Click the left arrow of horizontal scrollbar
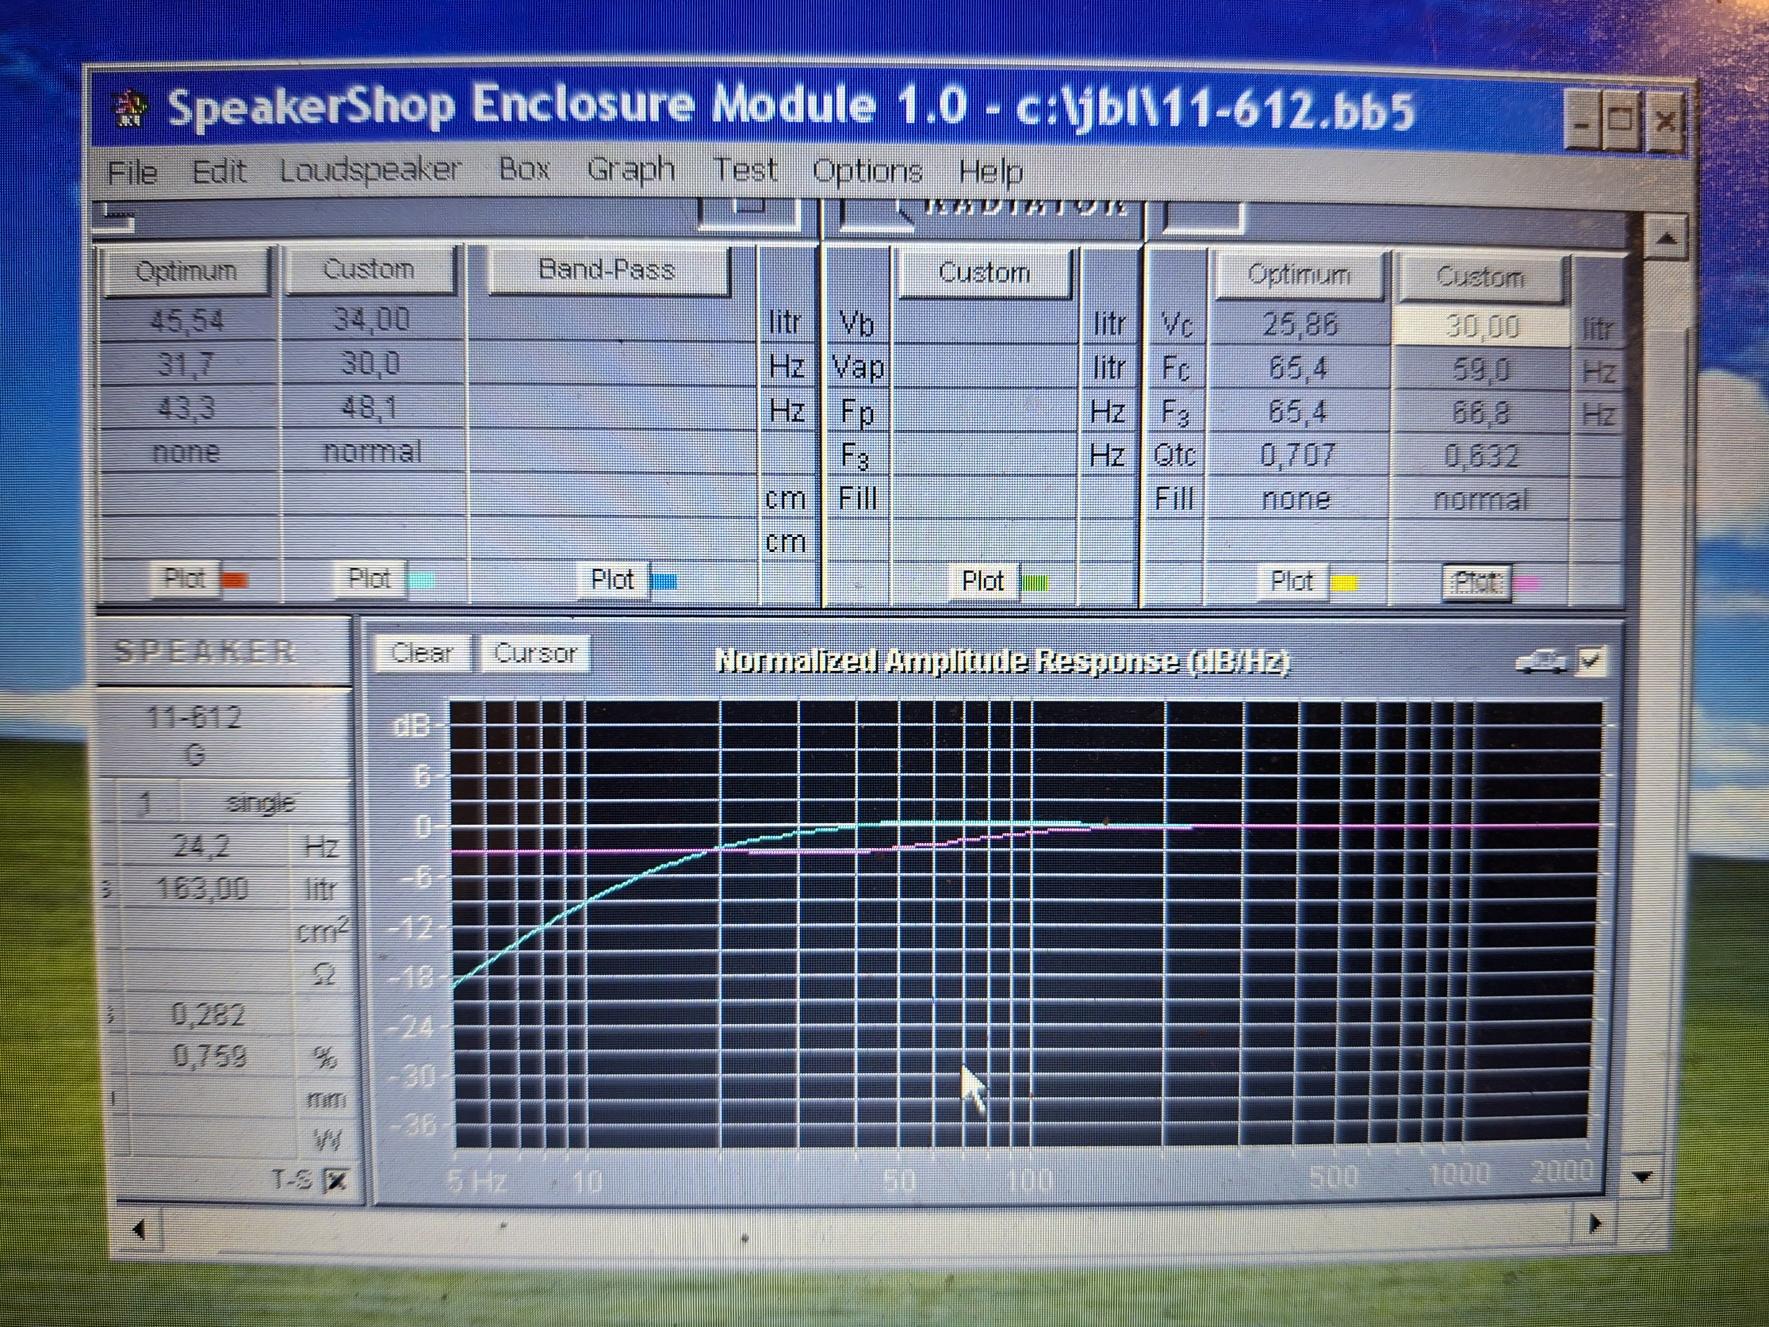Screen dimensions: 1769x1327 [138, 1228]
